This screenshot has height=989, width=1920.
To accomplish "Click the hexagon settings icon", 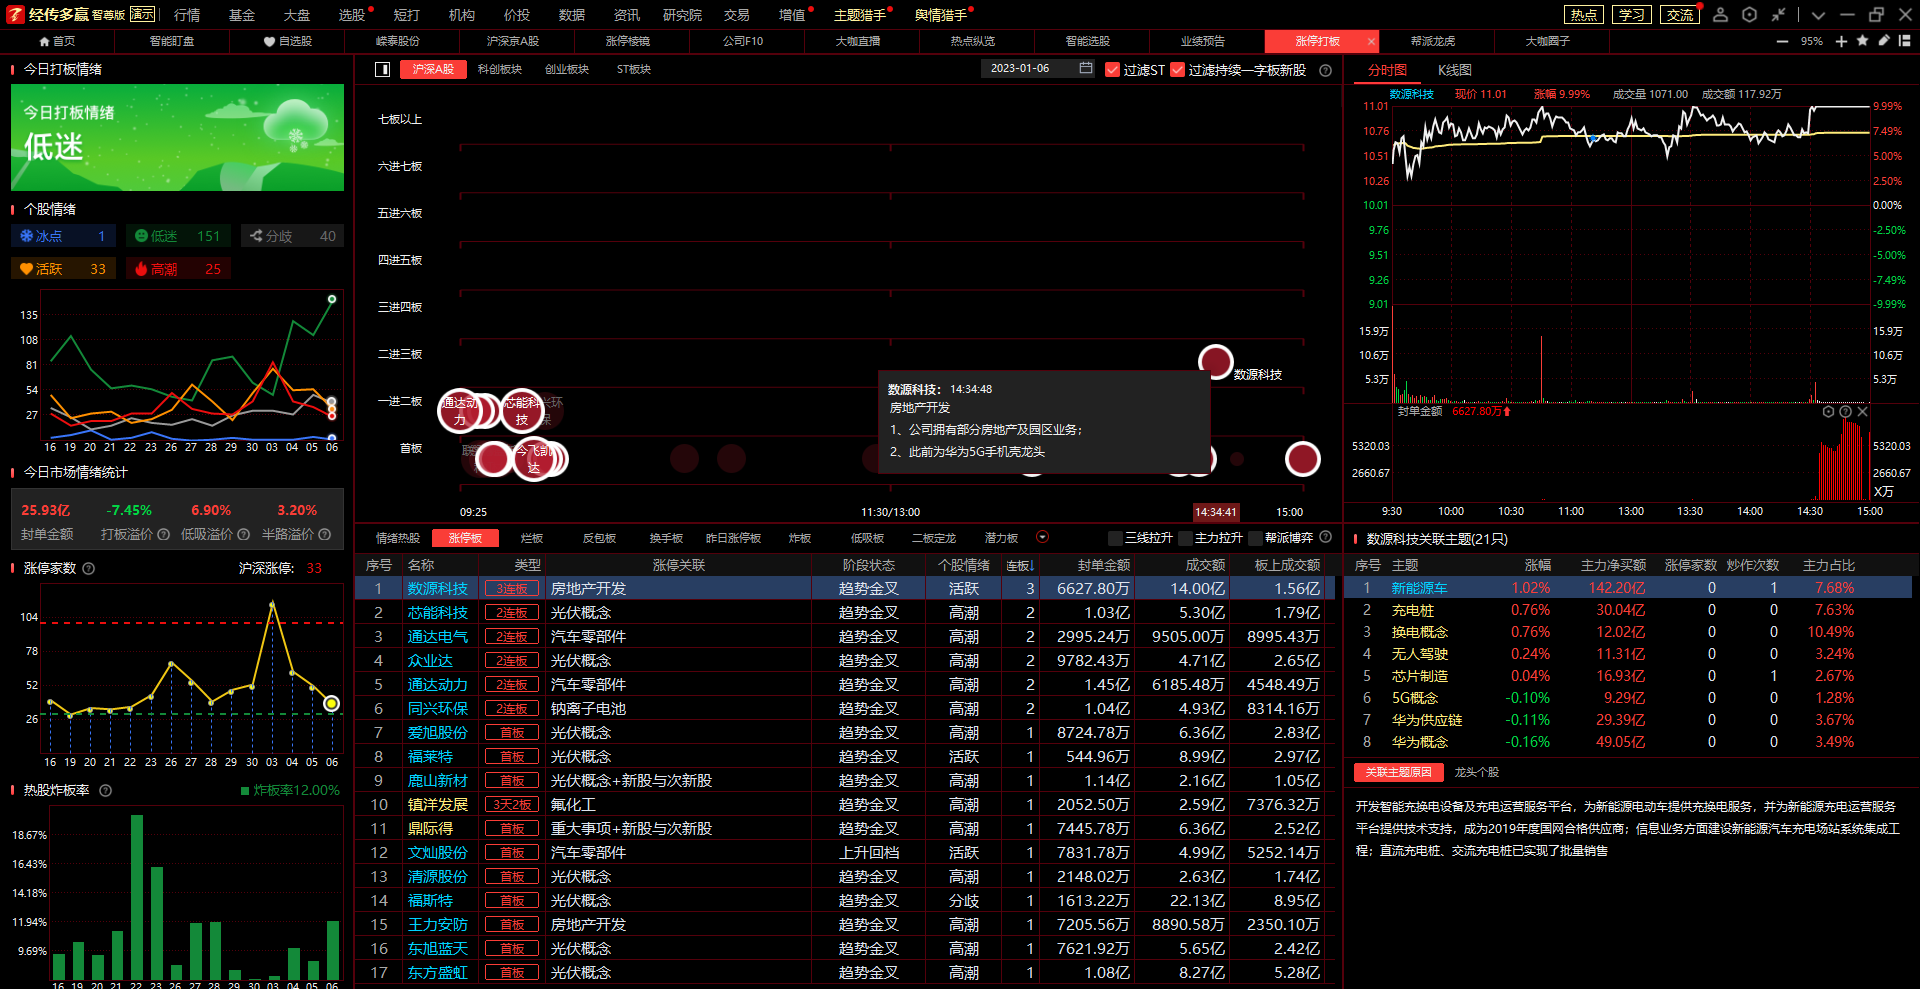I will (x=1749, y=15).
